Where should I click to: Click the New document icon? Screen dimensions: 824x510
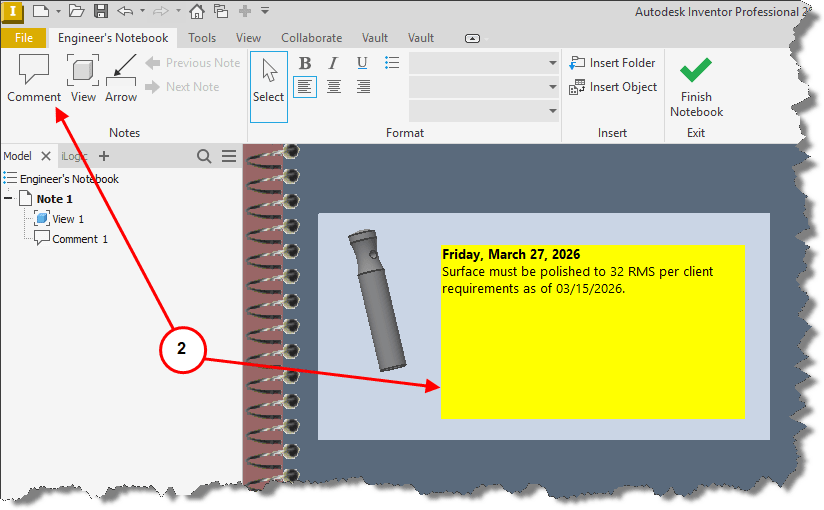pyautogui.click(x=41, y=11)
